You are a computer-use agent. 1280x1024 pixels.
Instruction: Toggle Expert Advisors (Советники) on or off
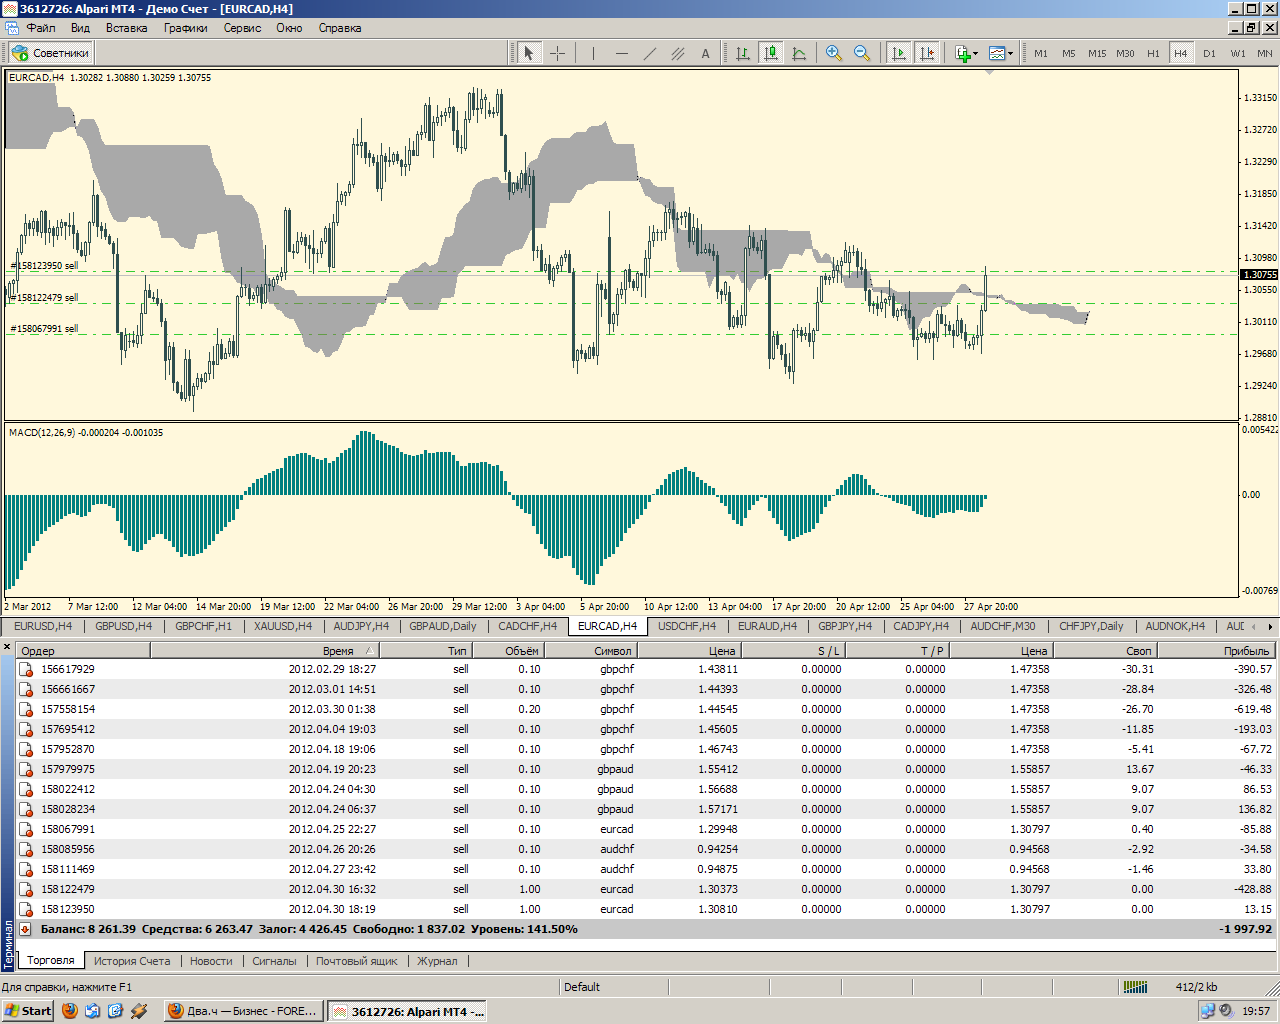point(51,53)
